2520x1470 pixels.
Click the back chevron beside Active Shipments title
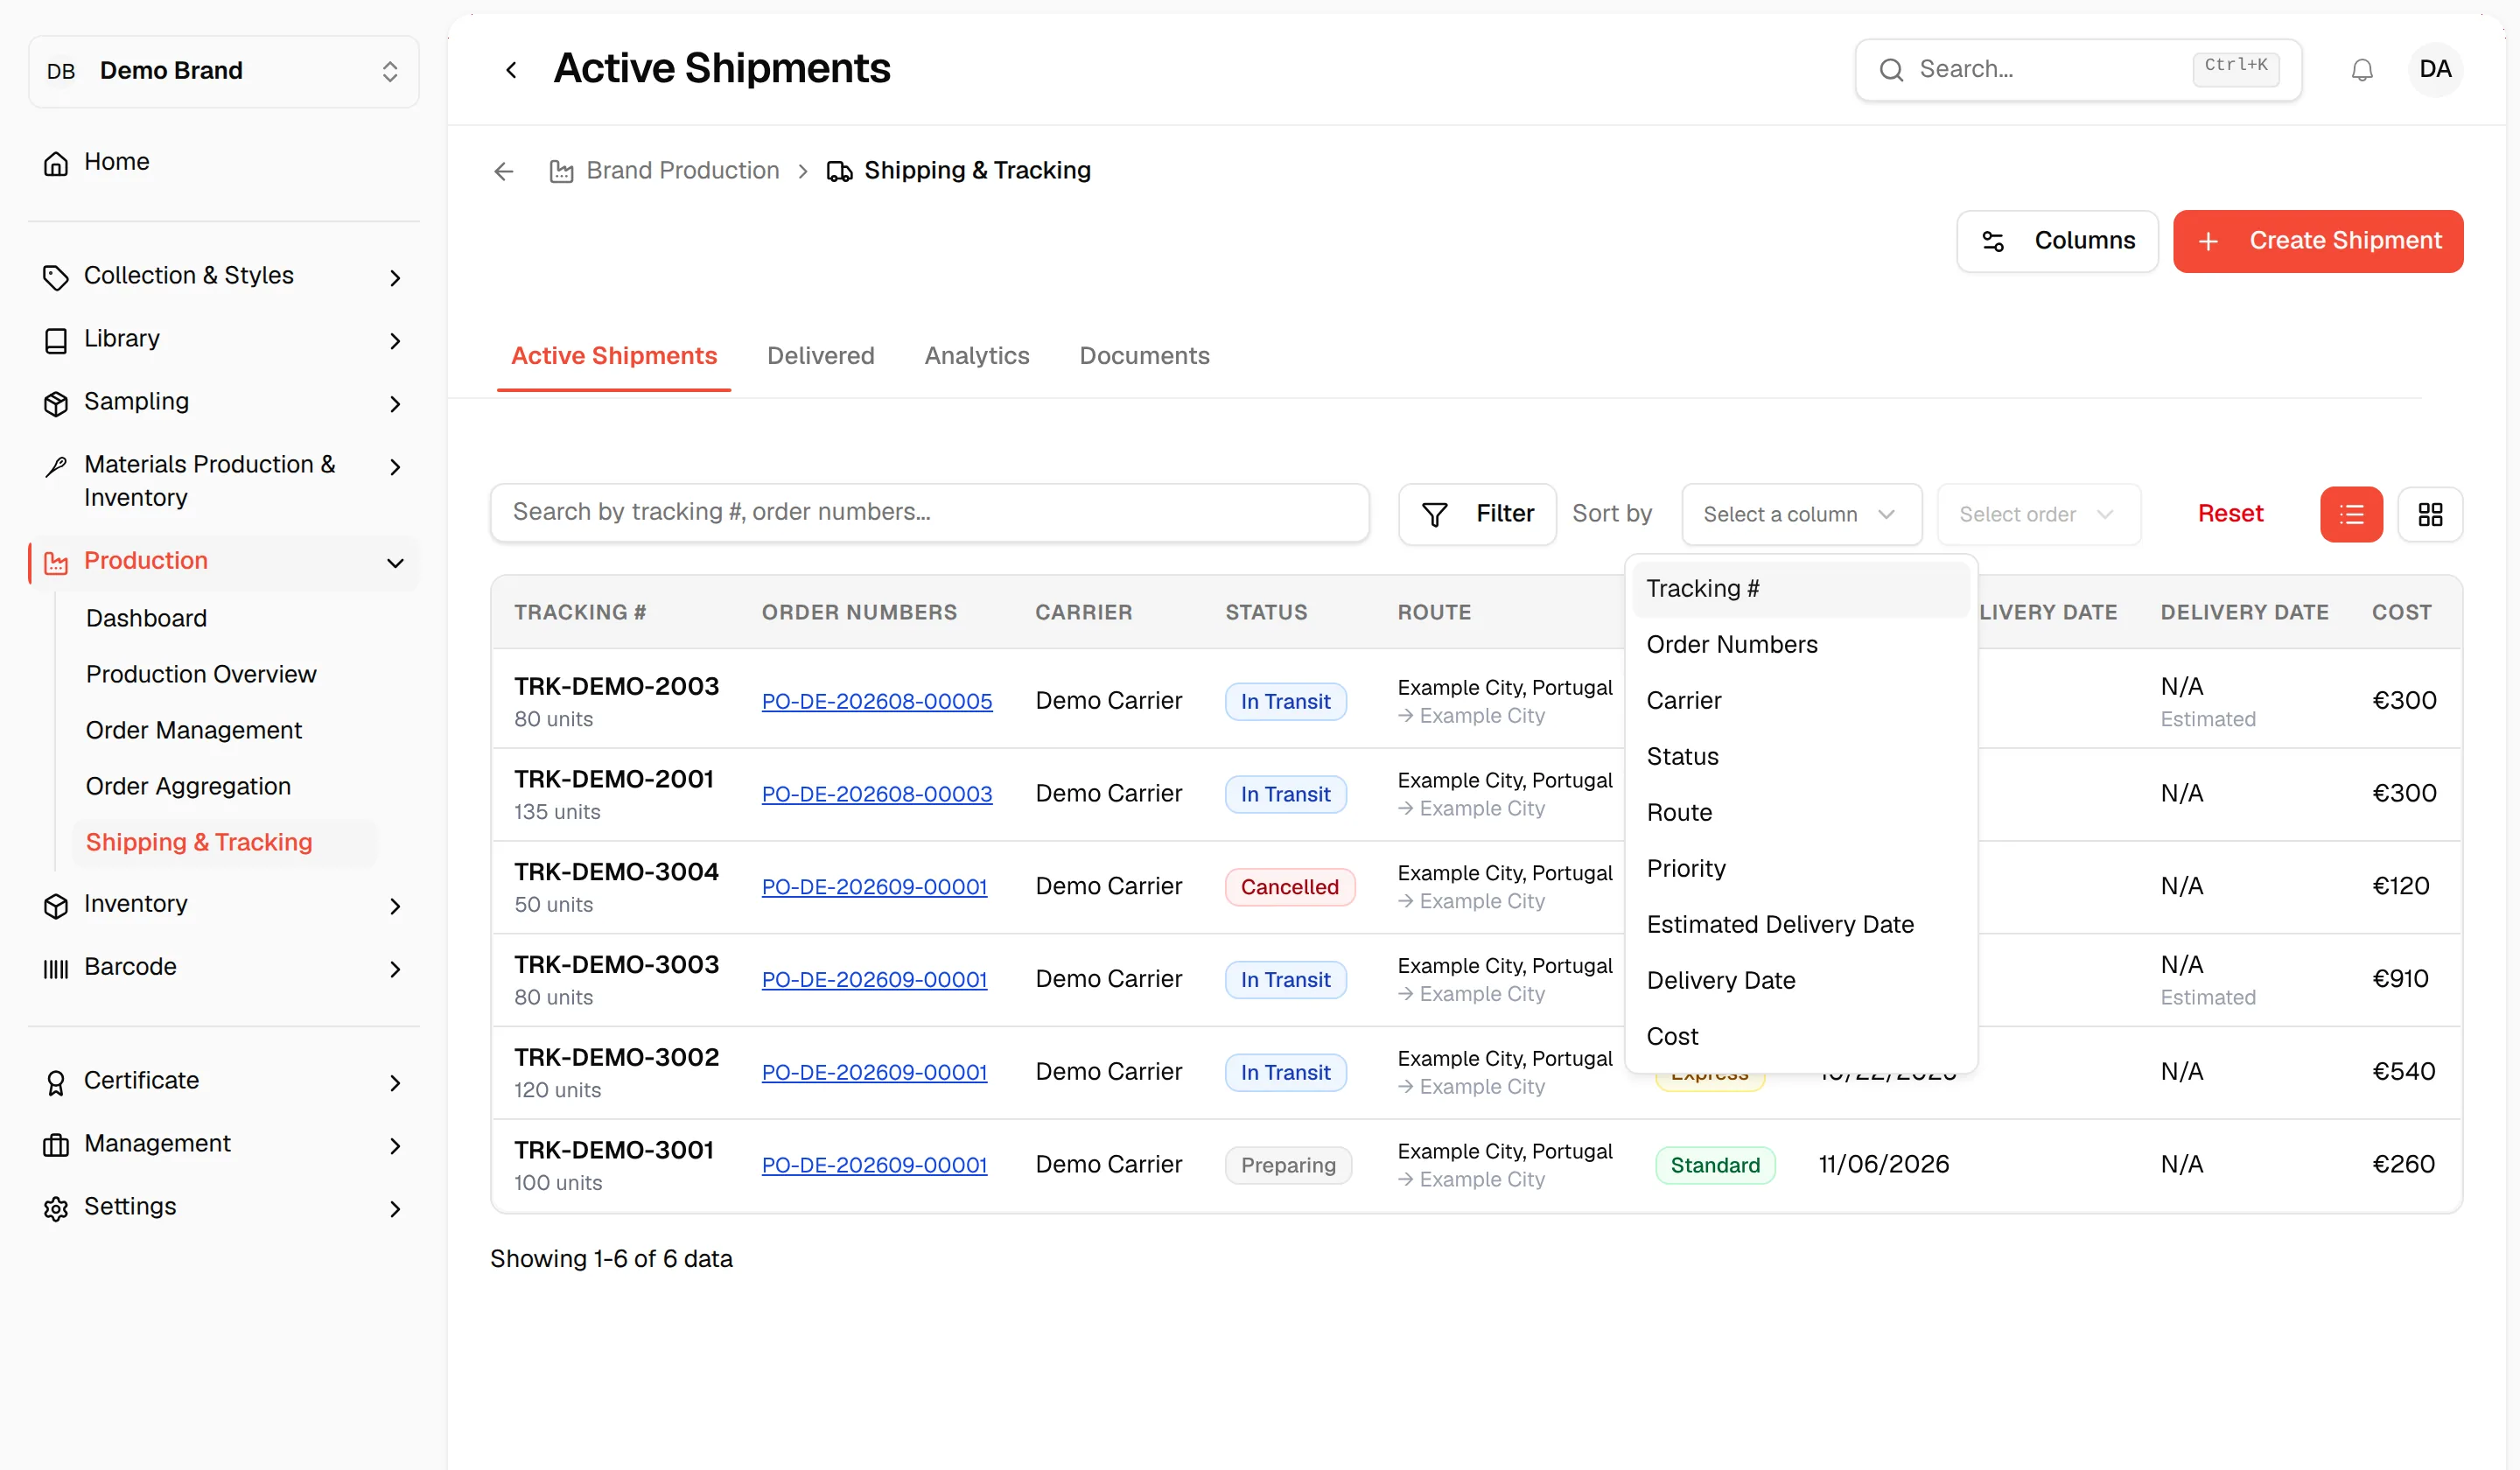pyautogui.click(x=511, y=69)
